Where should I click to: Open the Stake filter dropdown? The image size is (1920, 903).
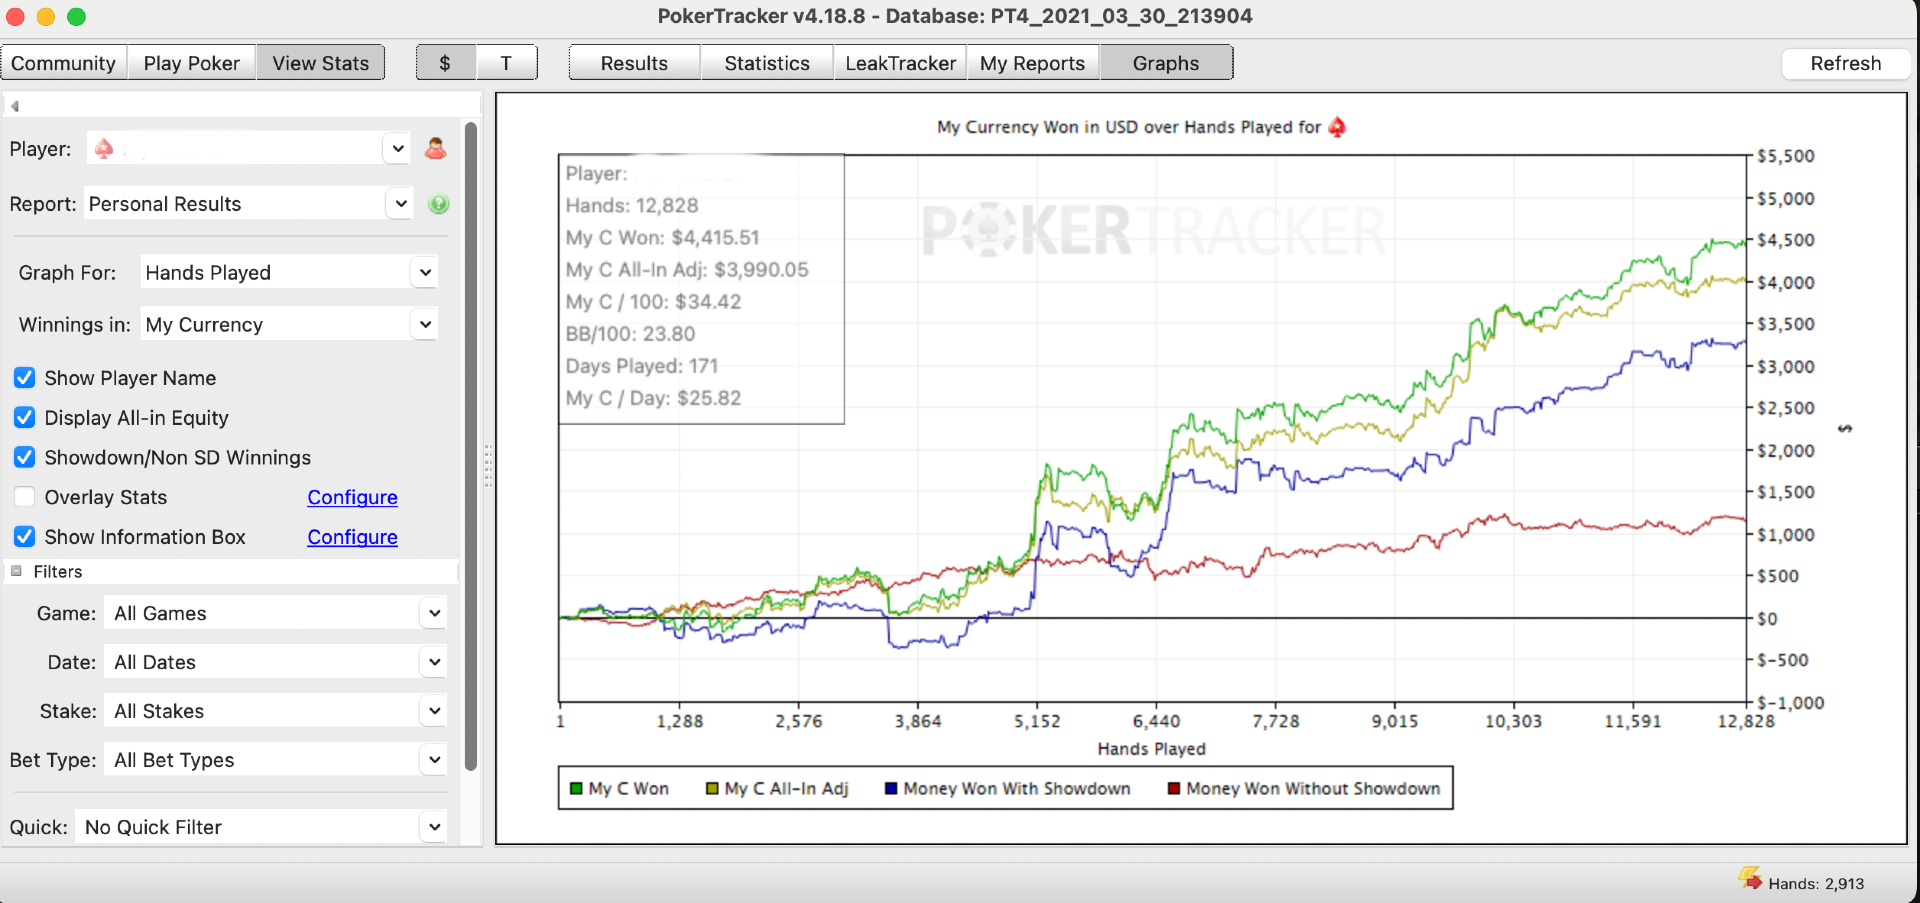click(434, 711)
